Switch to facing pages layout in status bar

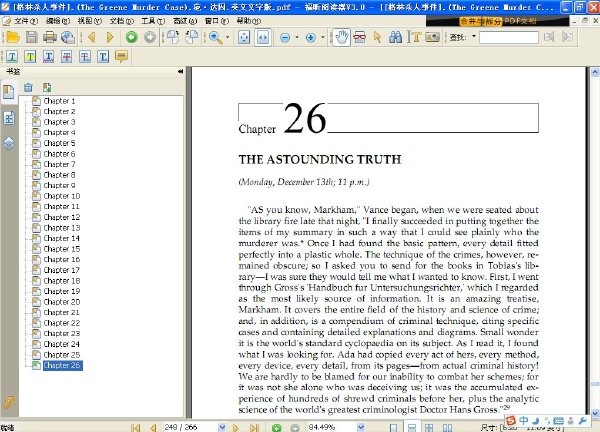pyautogui.click(x=447, y=427)
